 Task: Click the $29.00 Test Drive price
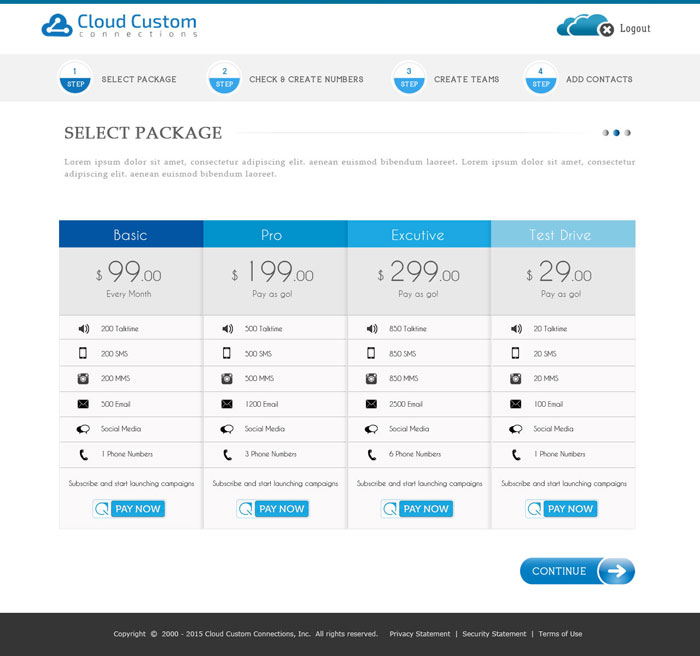pyautogui.click(x=559, y=271)
